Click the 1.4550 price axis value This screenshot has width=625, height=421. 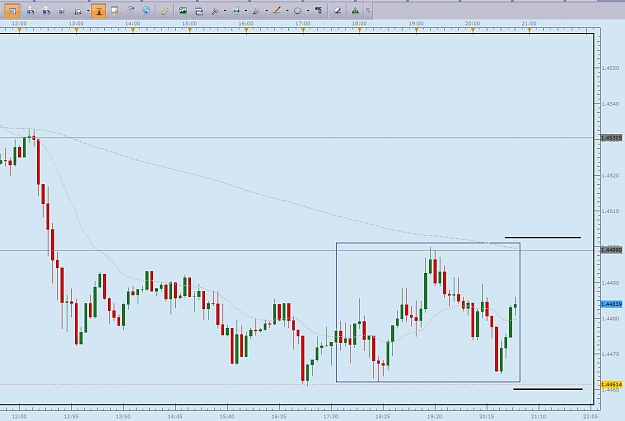tap(611, 68)
